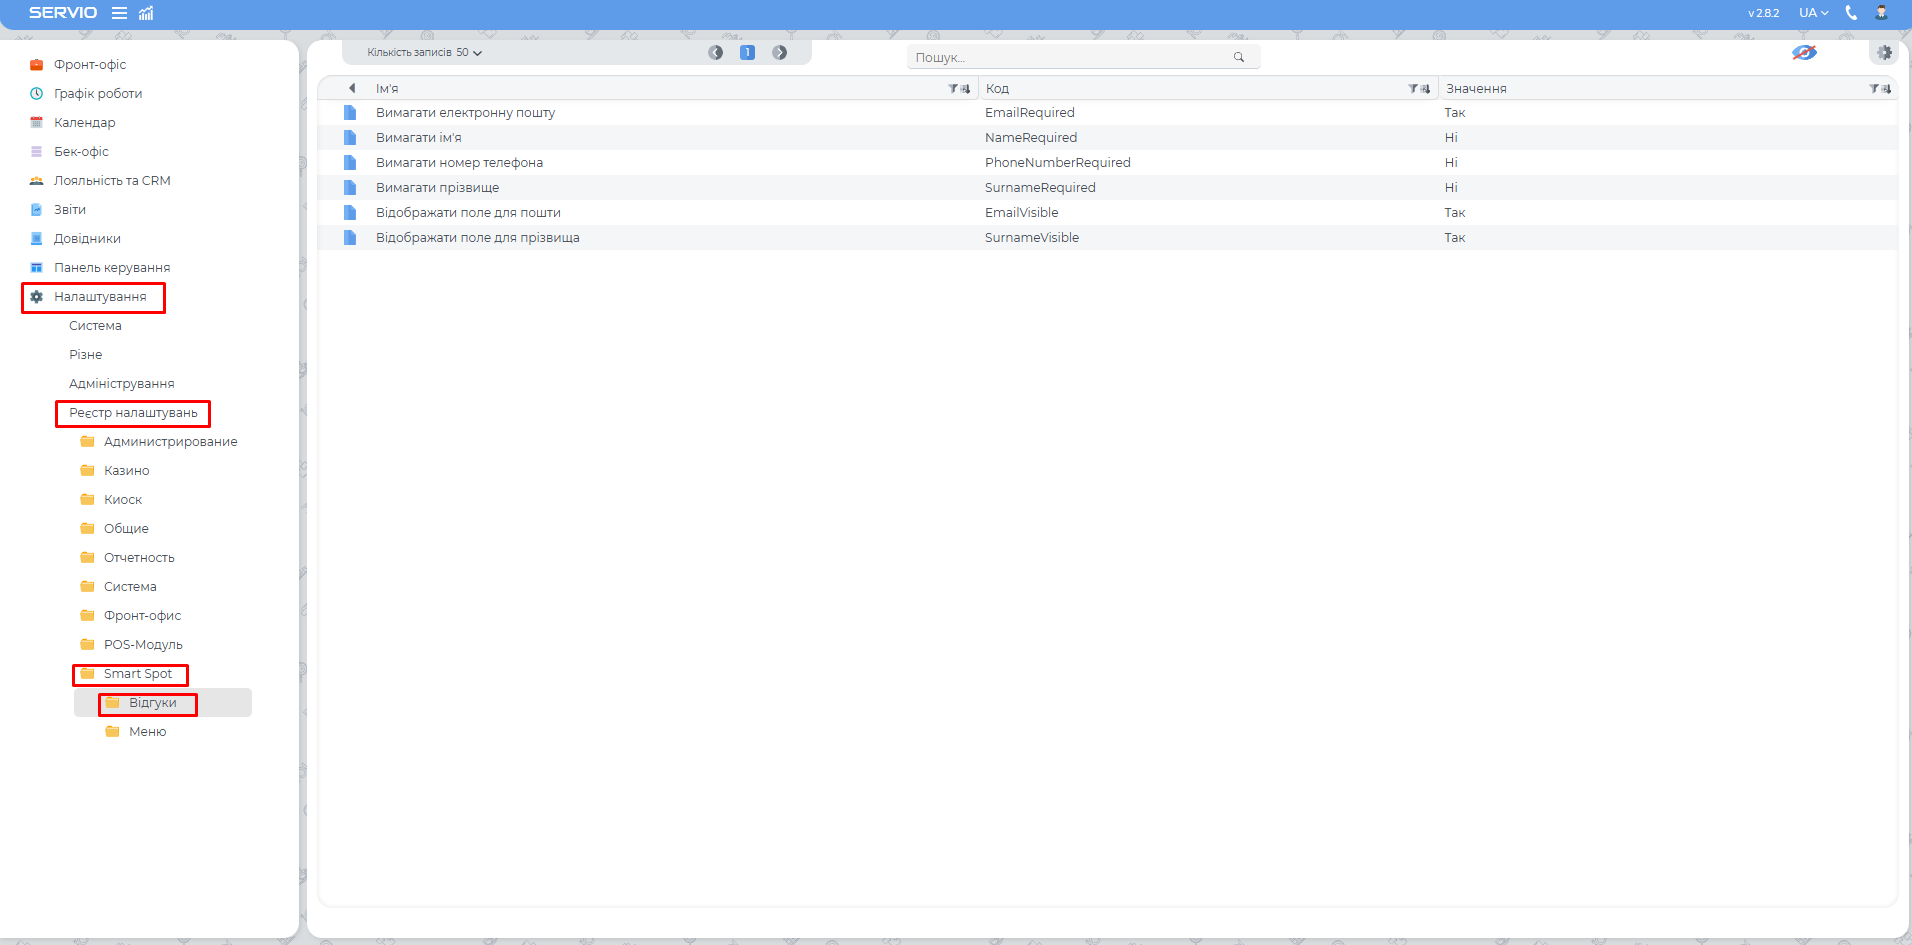
Task: Open the statistics chart icon in header
Action: point(146,13)
